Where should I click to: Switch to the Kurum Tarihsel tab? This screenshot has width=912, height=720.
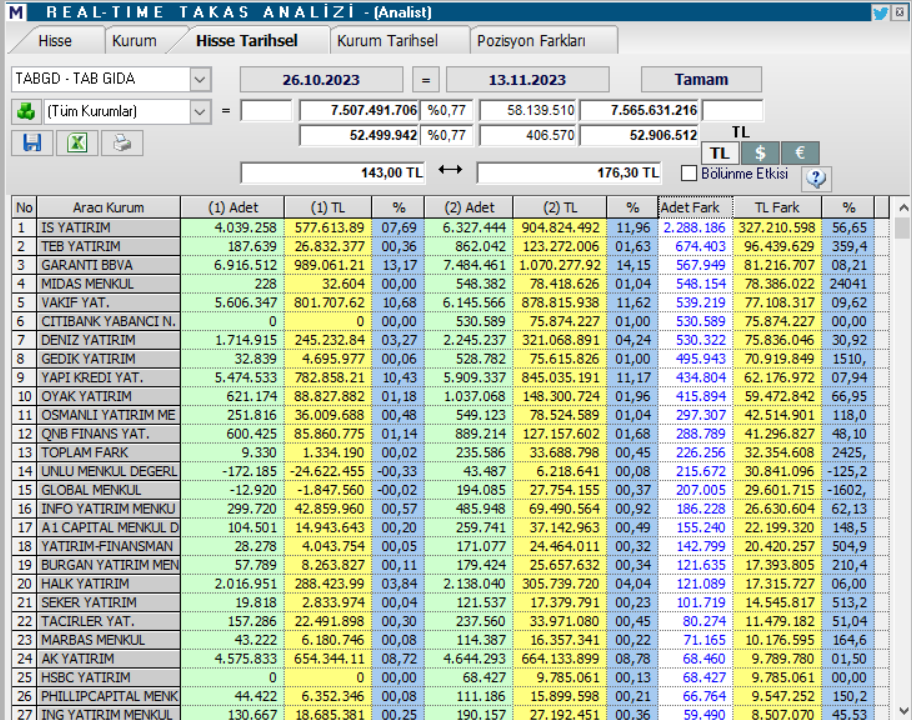click(x=387, y=41)
